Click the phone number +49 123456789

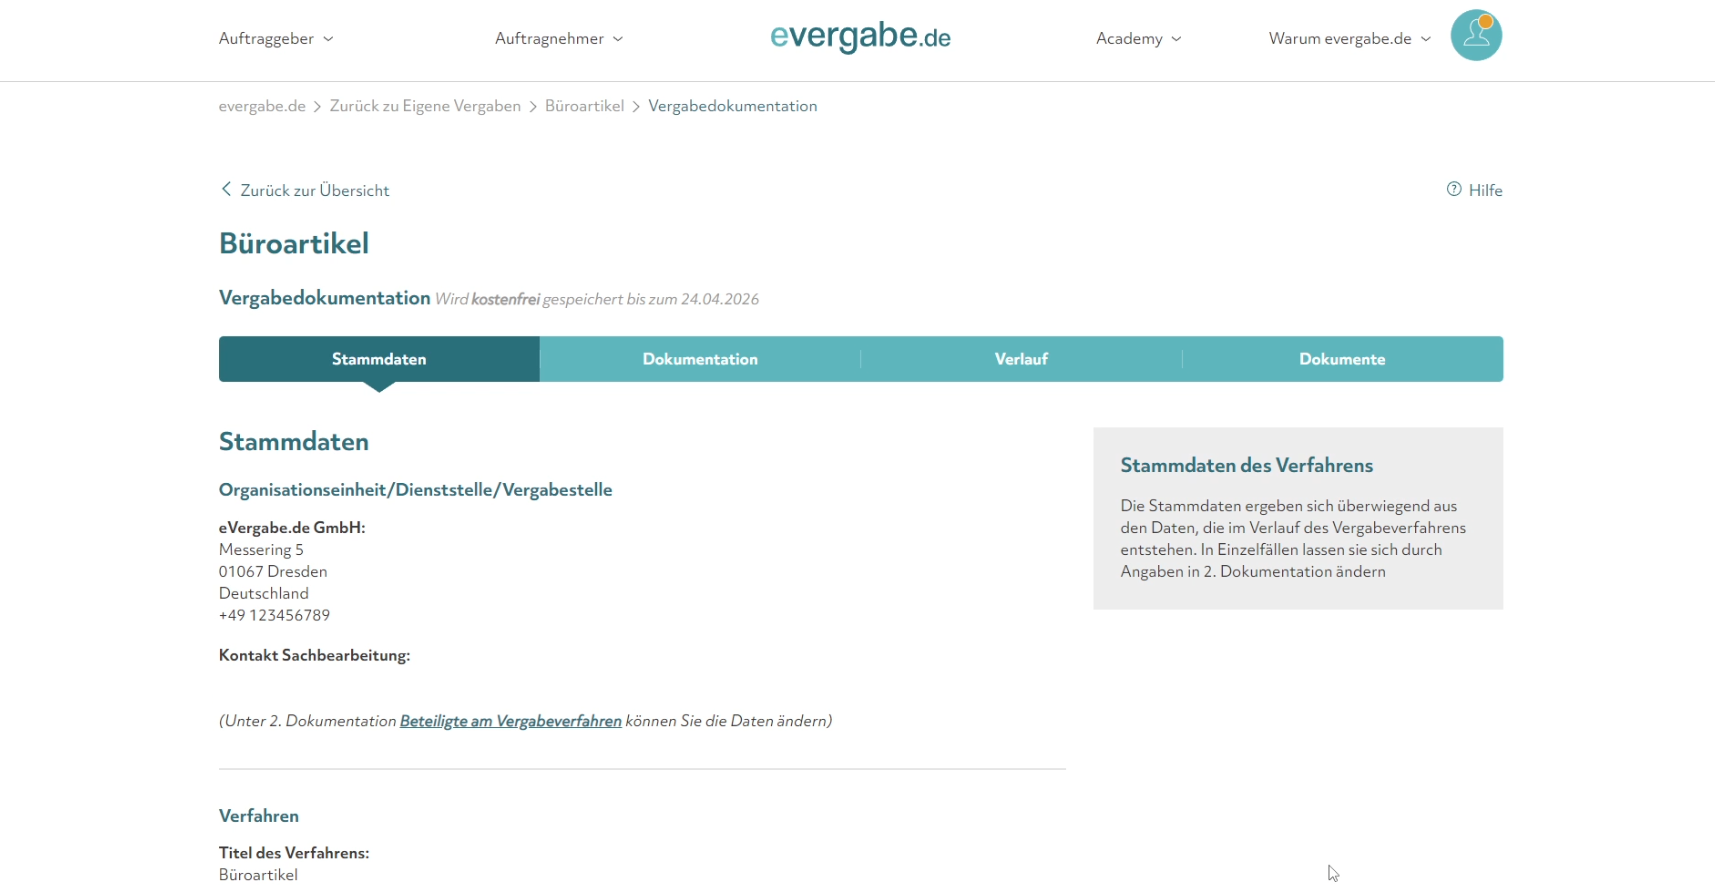click(274, 615)
